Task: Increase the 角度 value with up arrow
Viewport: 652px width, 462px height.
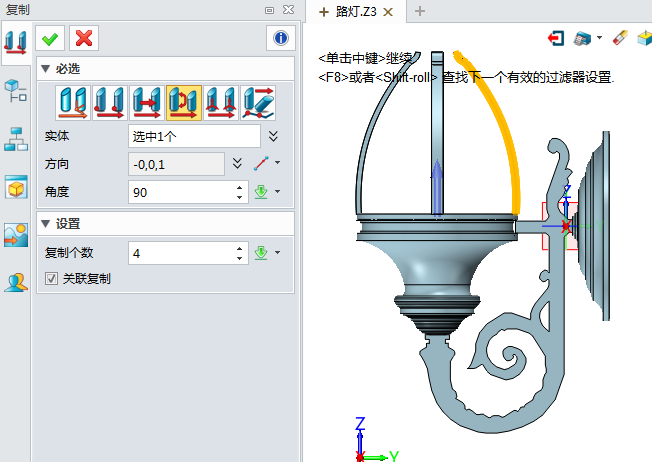Action: [x=240, y=188]
